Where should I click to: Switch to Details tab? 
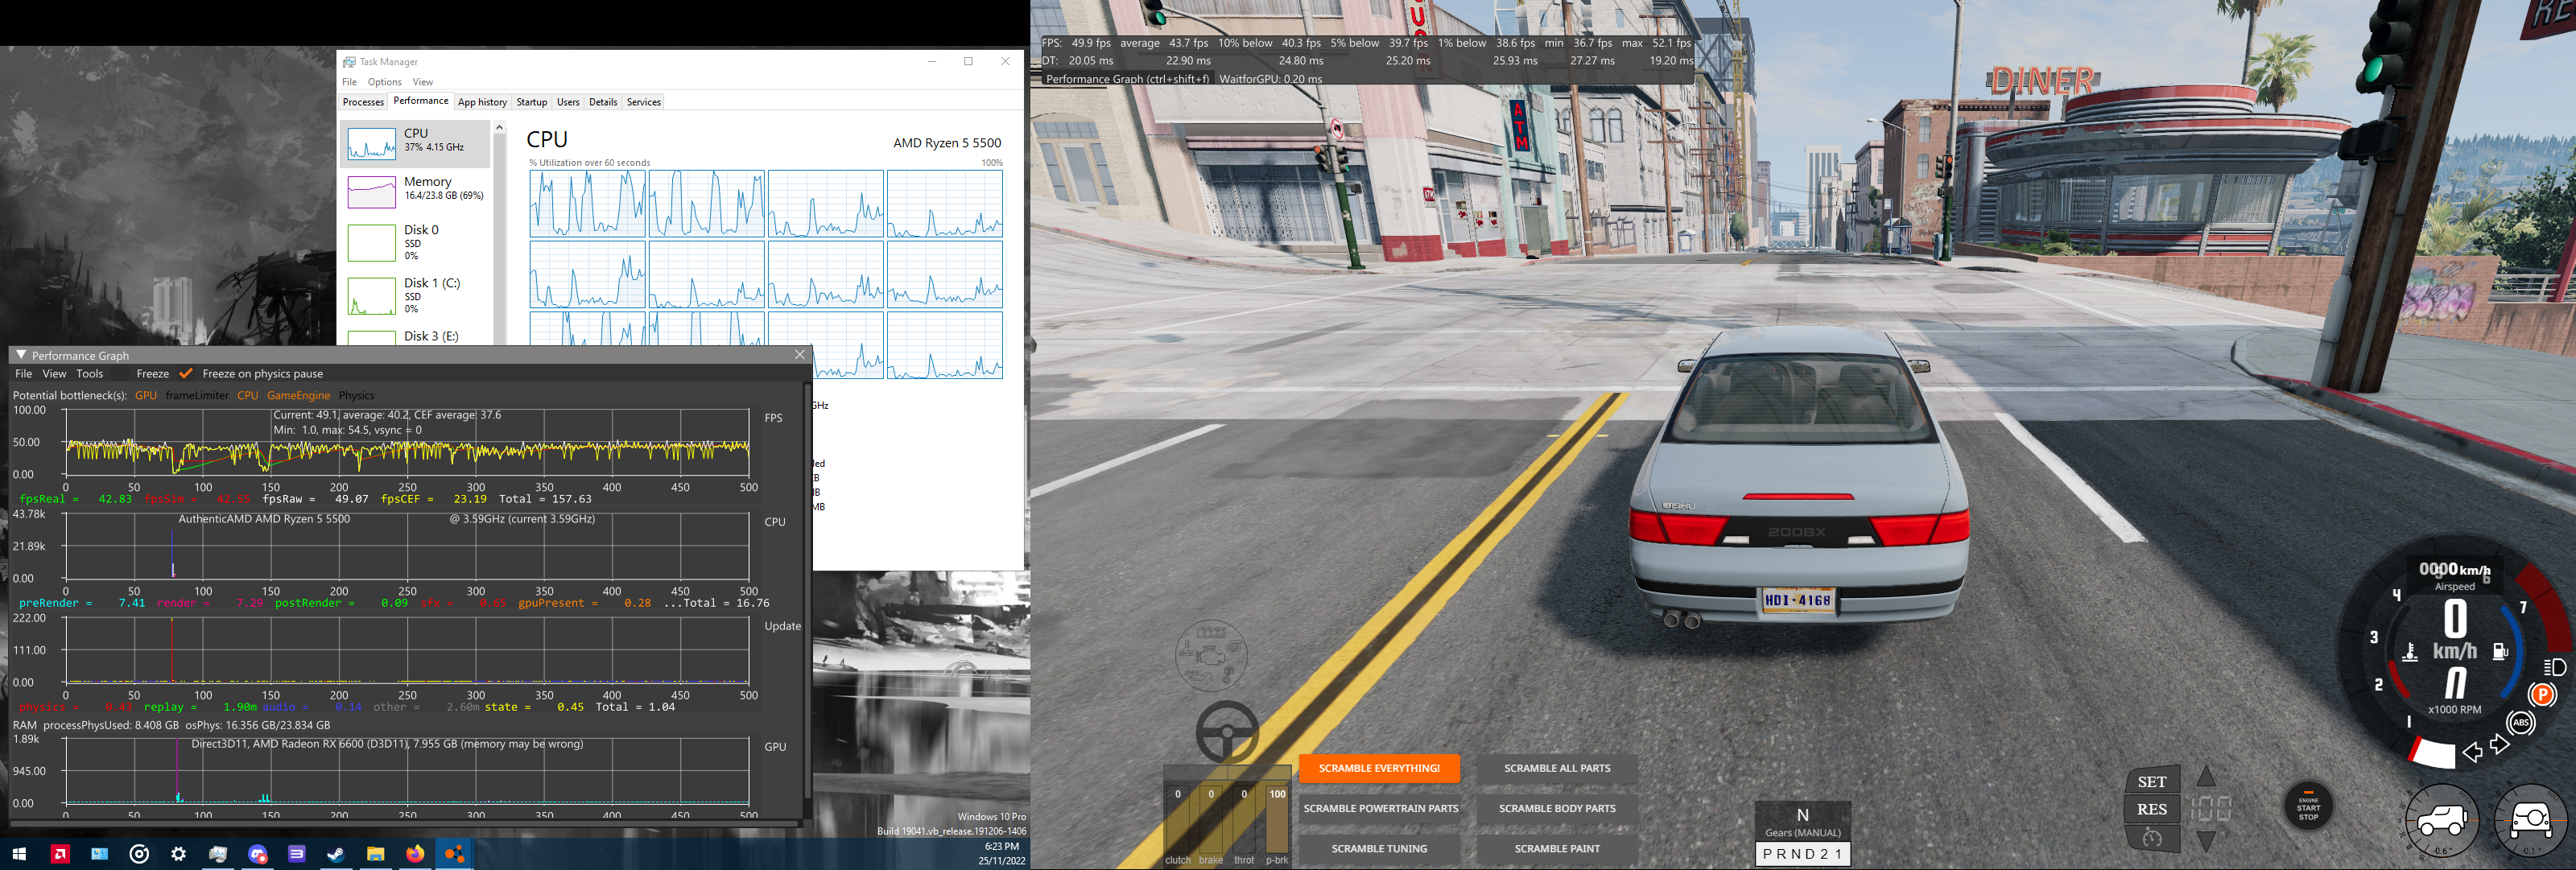603,102
